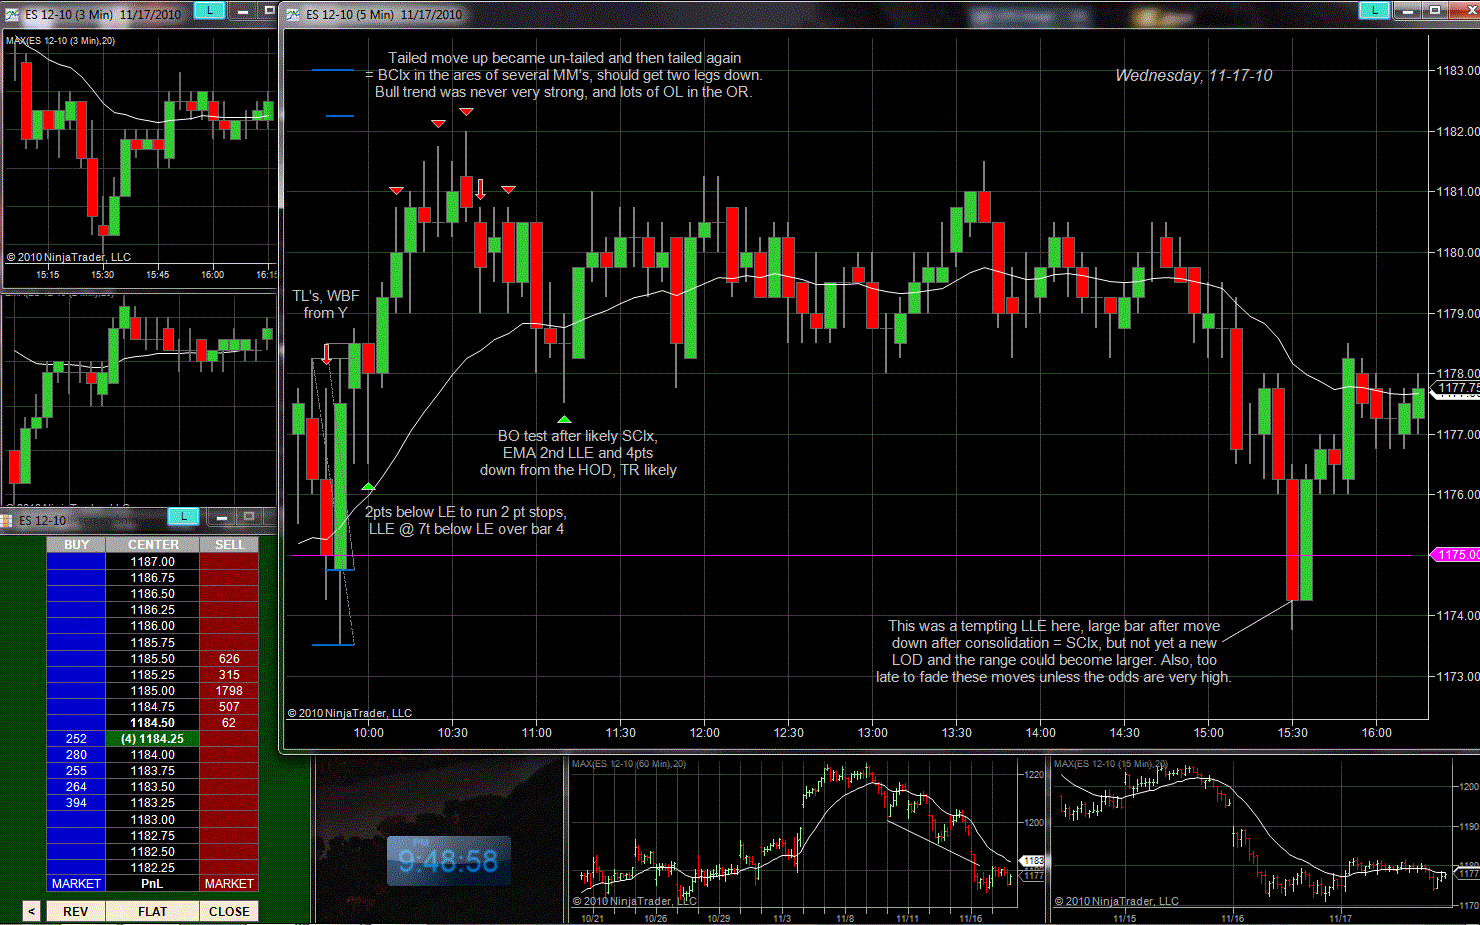Click the NinjaTrader chart icon in the 3 Min title bar
Viewport: 1480px width, 925px height.
tap(11, 15)
